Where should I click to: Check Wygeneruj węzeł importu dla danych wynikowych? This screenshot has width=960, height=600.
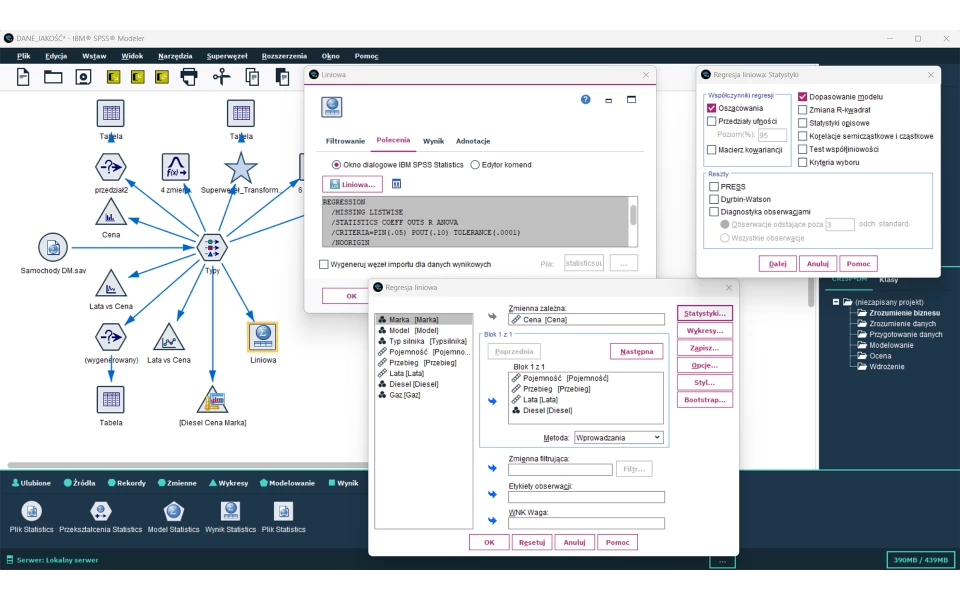[324, 264]
